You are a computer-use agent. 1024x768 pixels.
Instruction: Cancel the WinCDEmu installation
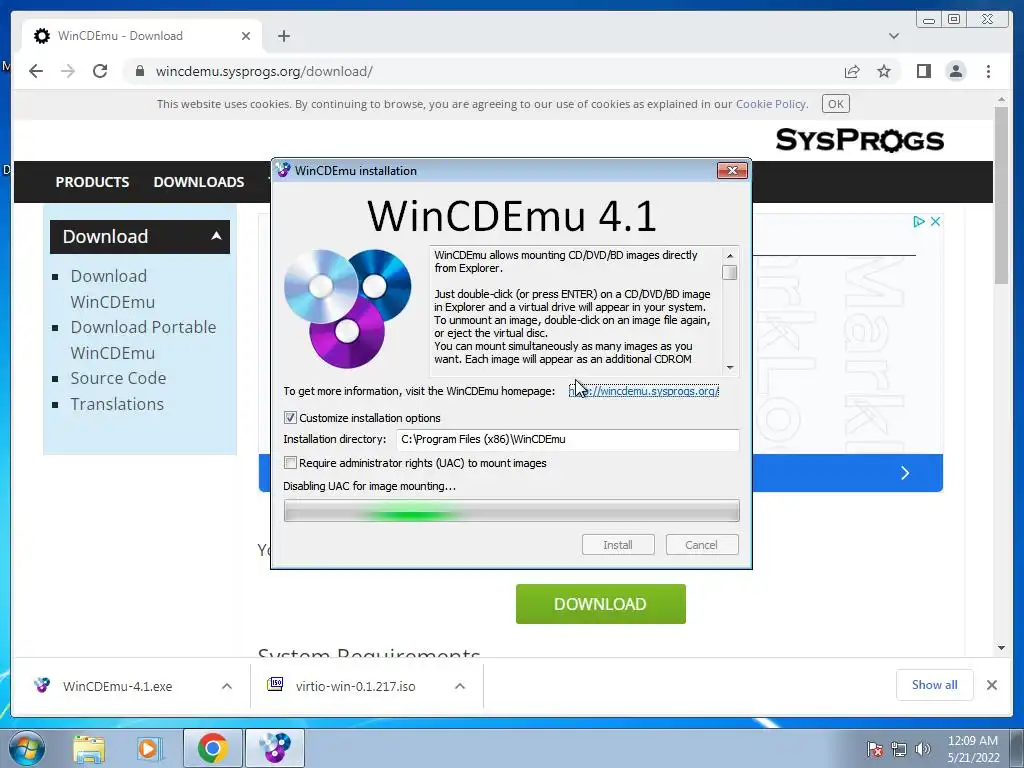702,545
